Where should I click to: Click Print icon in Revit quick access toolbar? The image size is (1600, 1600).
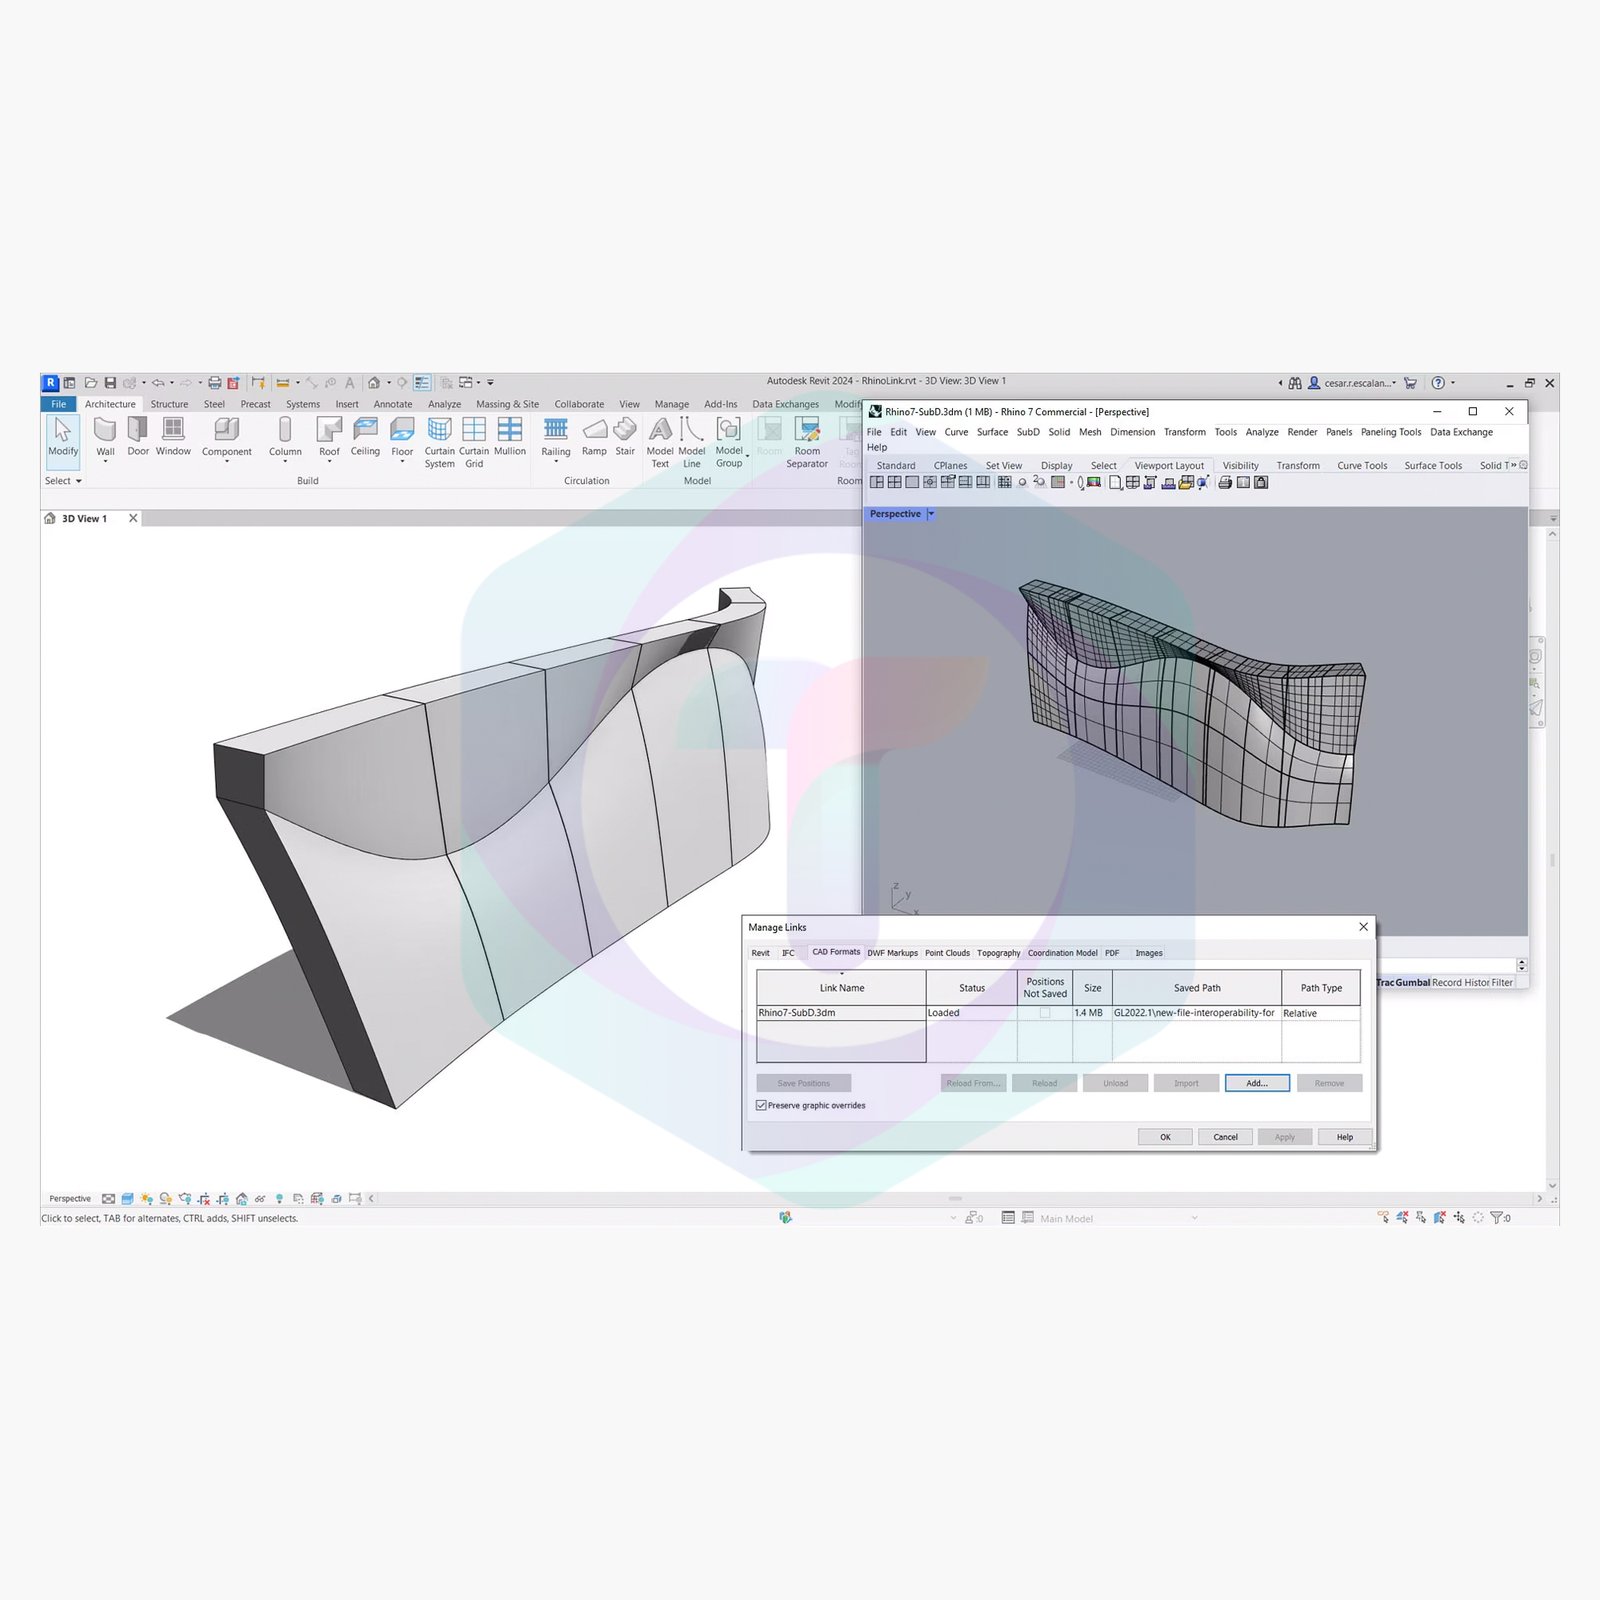click(x=214, y=383)
